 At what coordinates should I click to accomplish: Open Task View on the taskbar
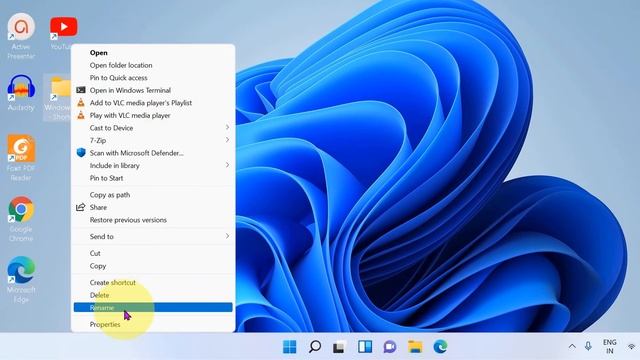coord(340,347)
